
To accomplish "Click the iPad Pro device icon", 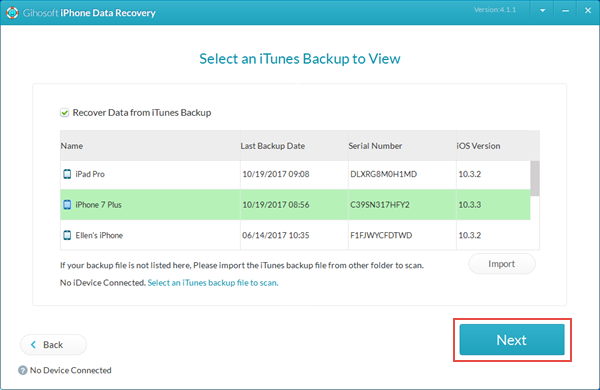I will click(x=67, y=174).
